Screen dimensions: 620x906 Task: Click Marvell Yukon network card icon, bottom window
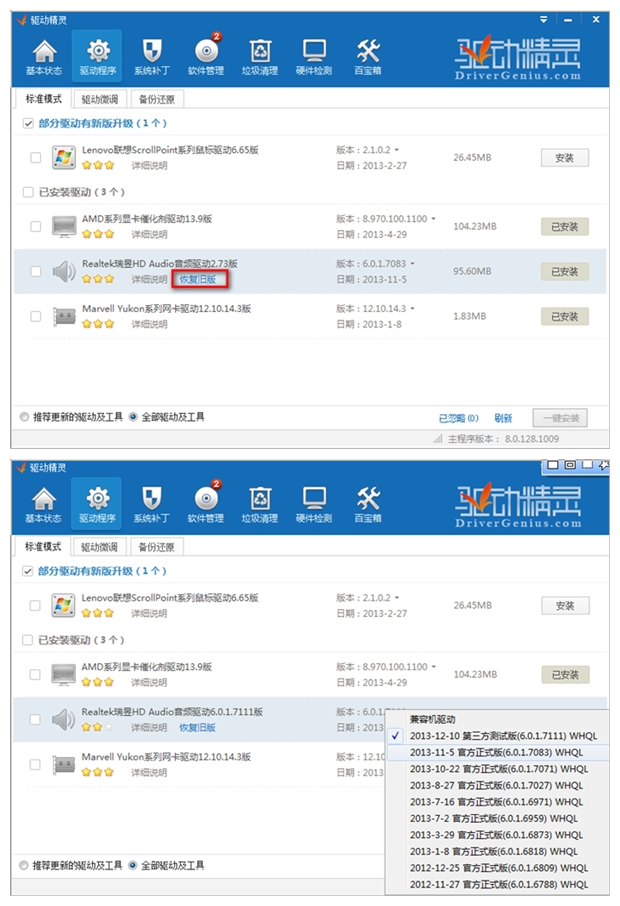[63, 764]
